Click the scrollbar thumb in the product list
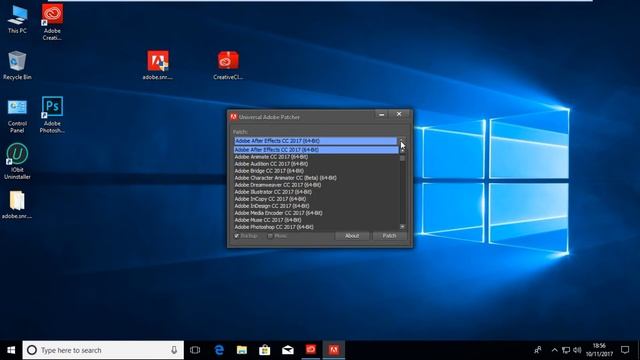 click(x=402, y=158)
